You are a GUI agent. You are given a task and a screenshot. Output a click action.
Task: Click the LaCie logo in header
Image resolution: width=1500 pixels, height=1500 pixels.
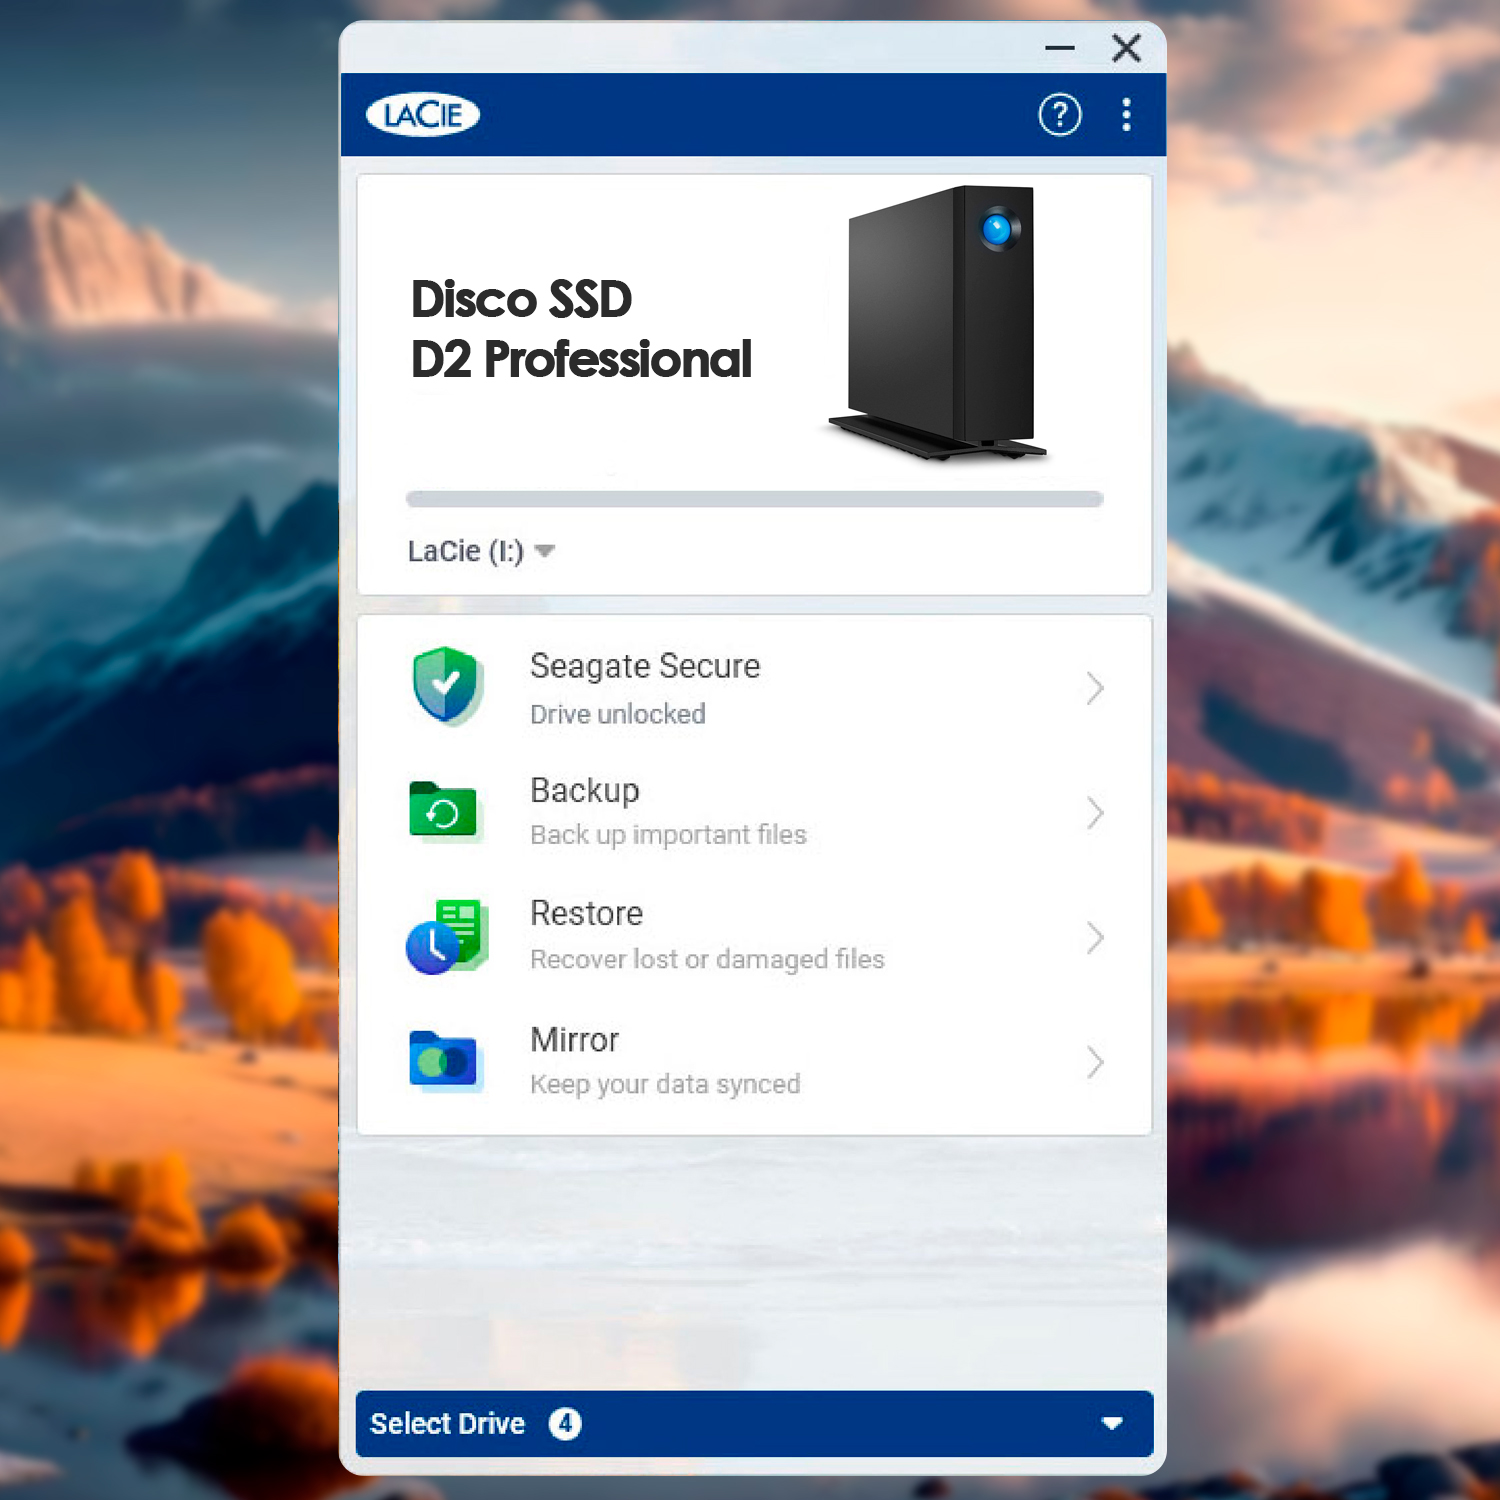point(423,115)
